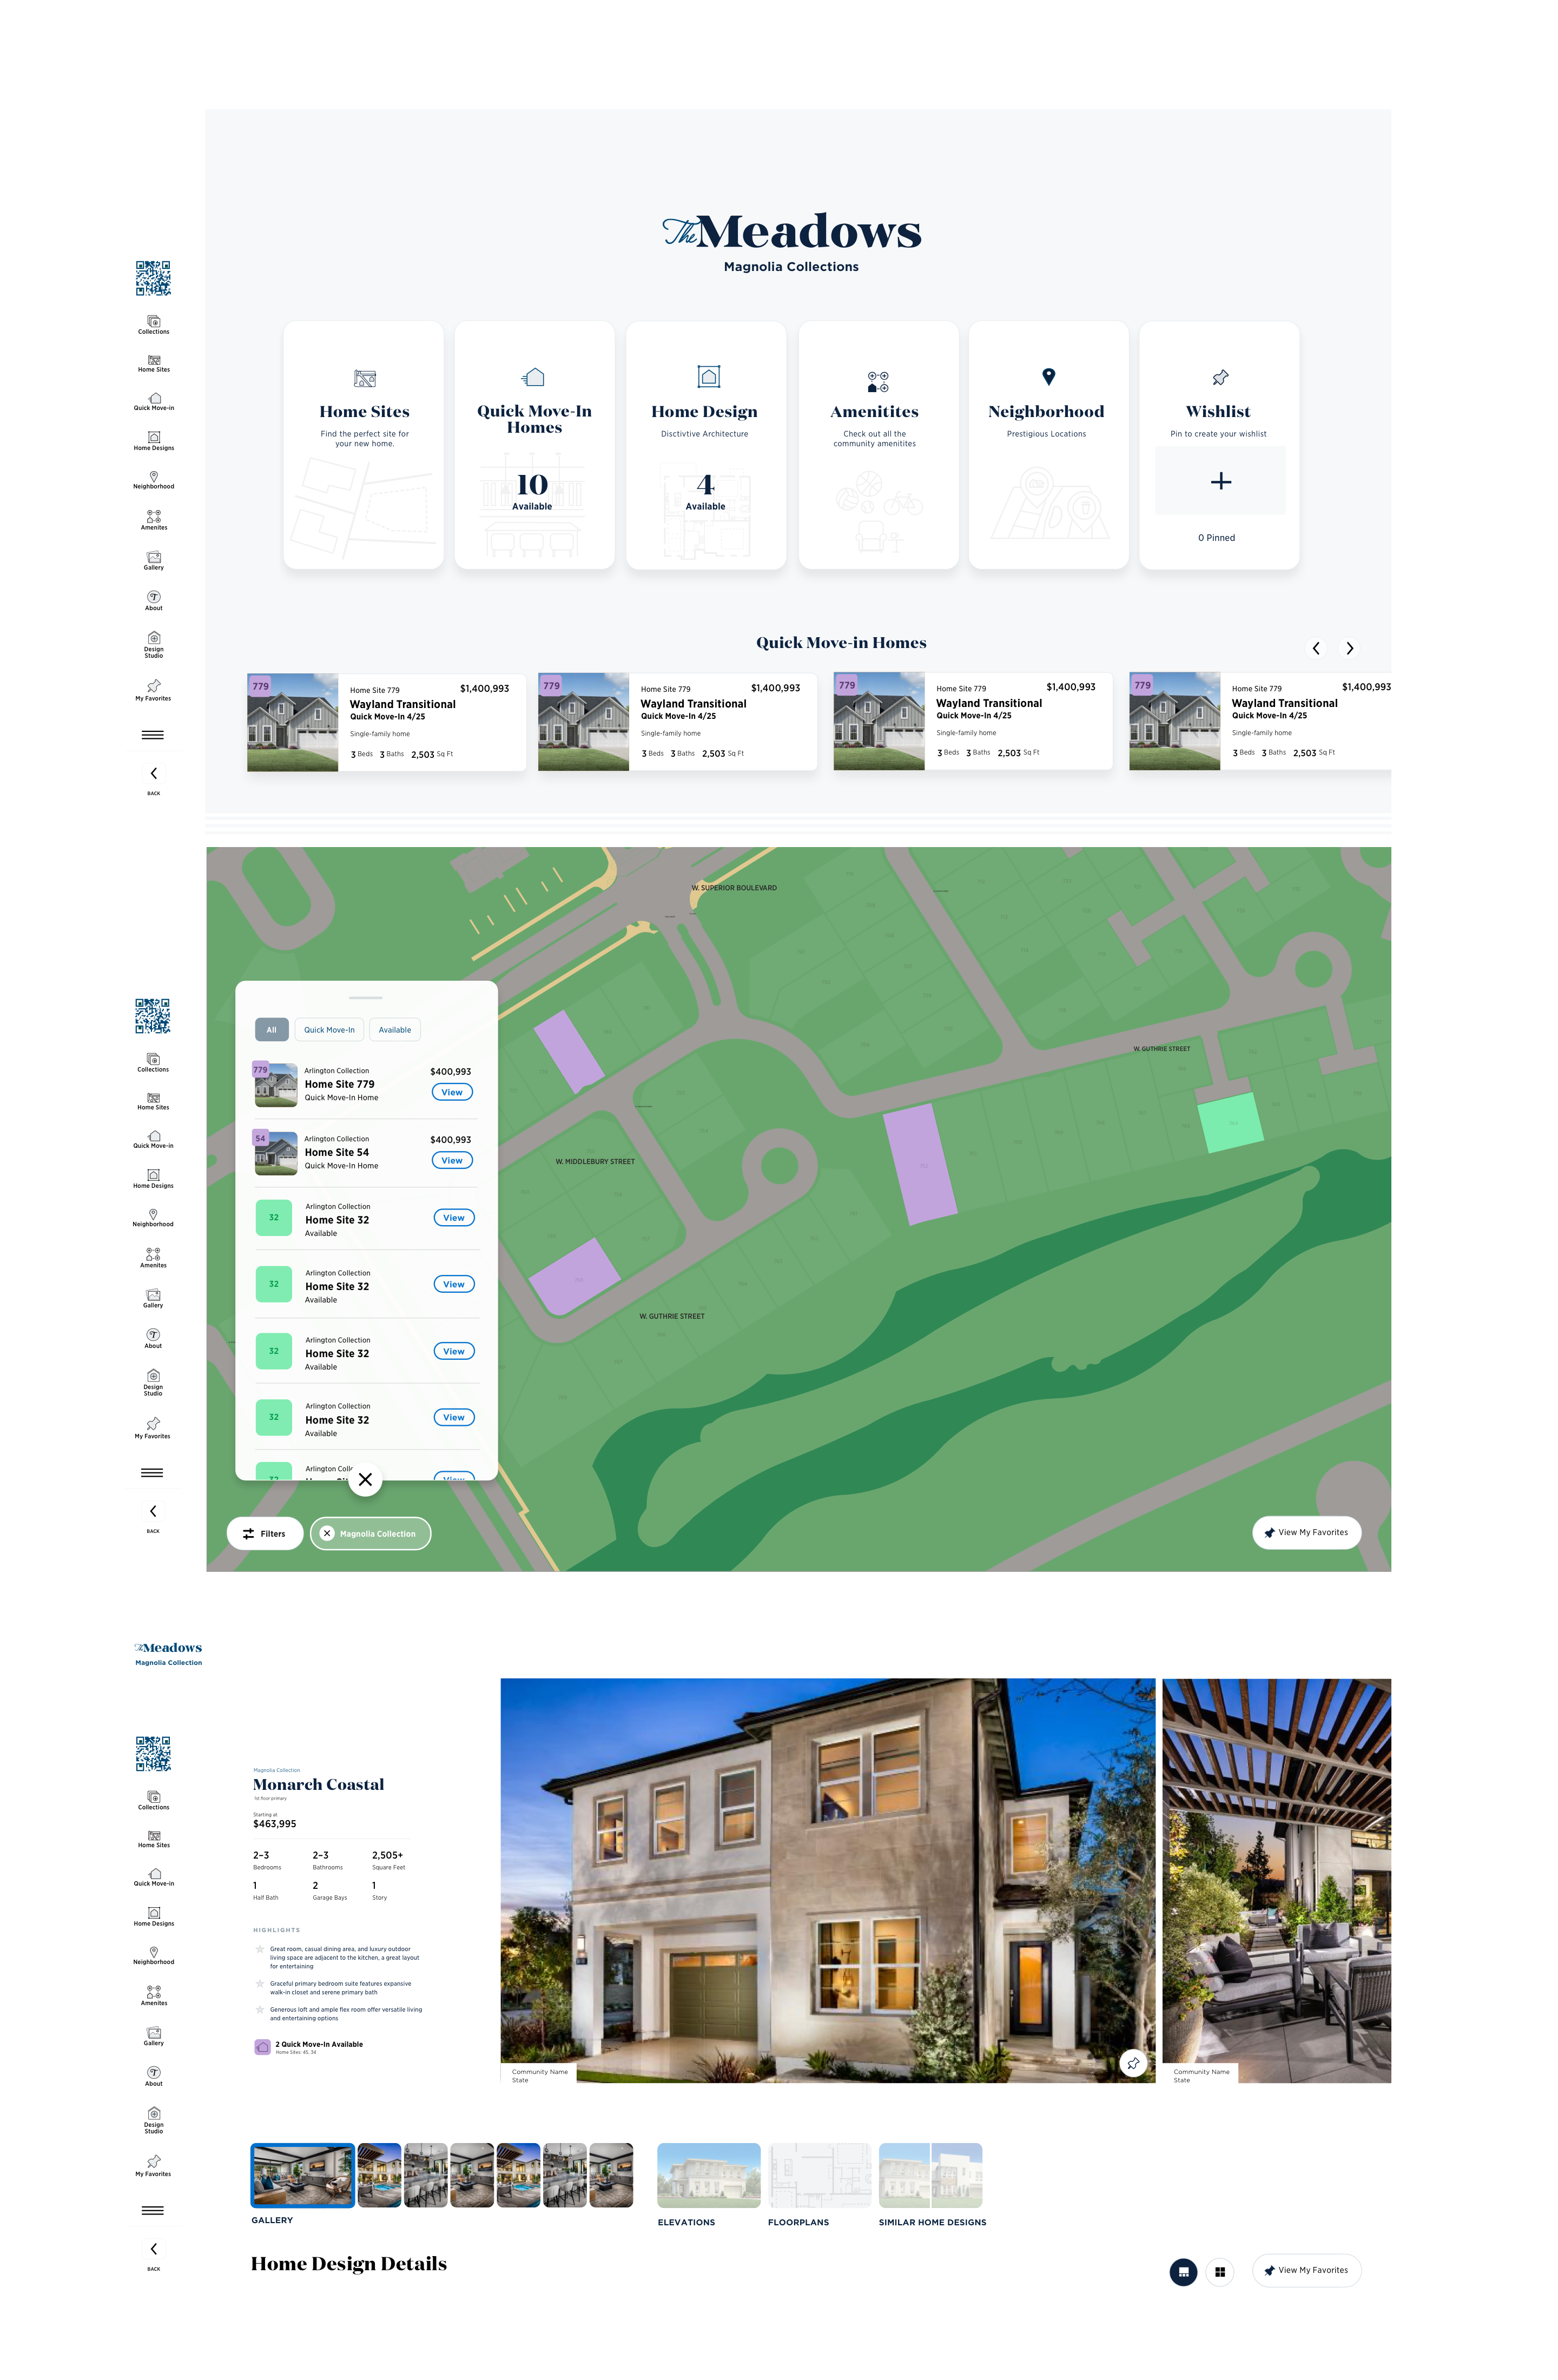Open About in the Monarch Coastal screen sidebar
This screenshot has width=1558, height=2380.
pyautogui.click(x=153, y=2077)
